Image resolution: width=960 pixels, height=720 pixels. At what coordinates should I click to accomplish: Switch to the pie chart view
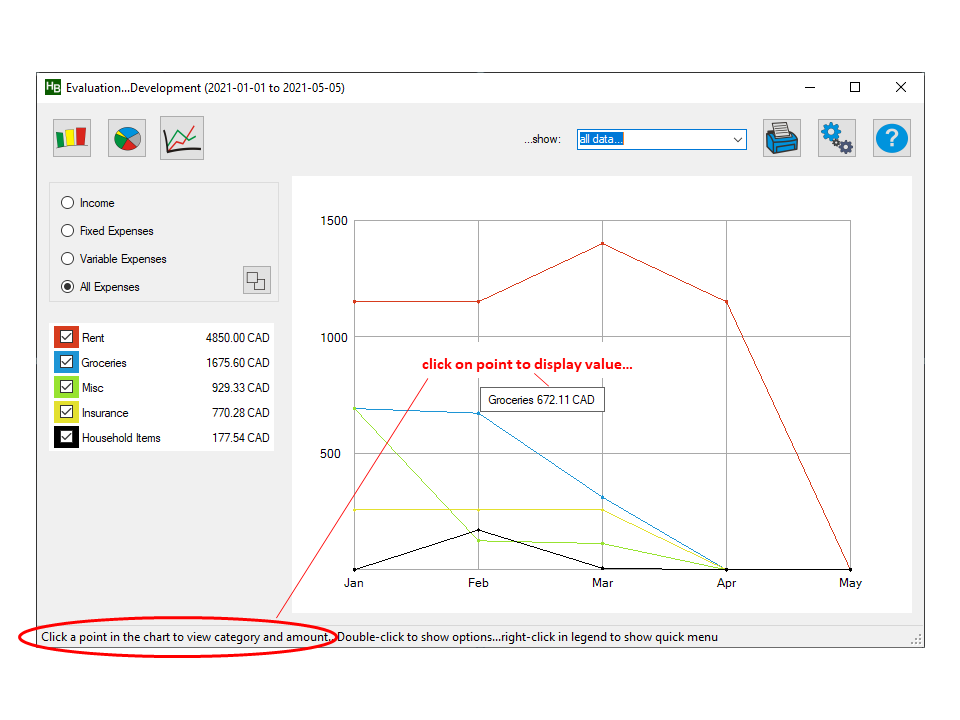(x=126, y=138)
